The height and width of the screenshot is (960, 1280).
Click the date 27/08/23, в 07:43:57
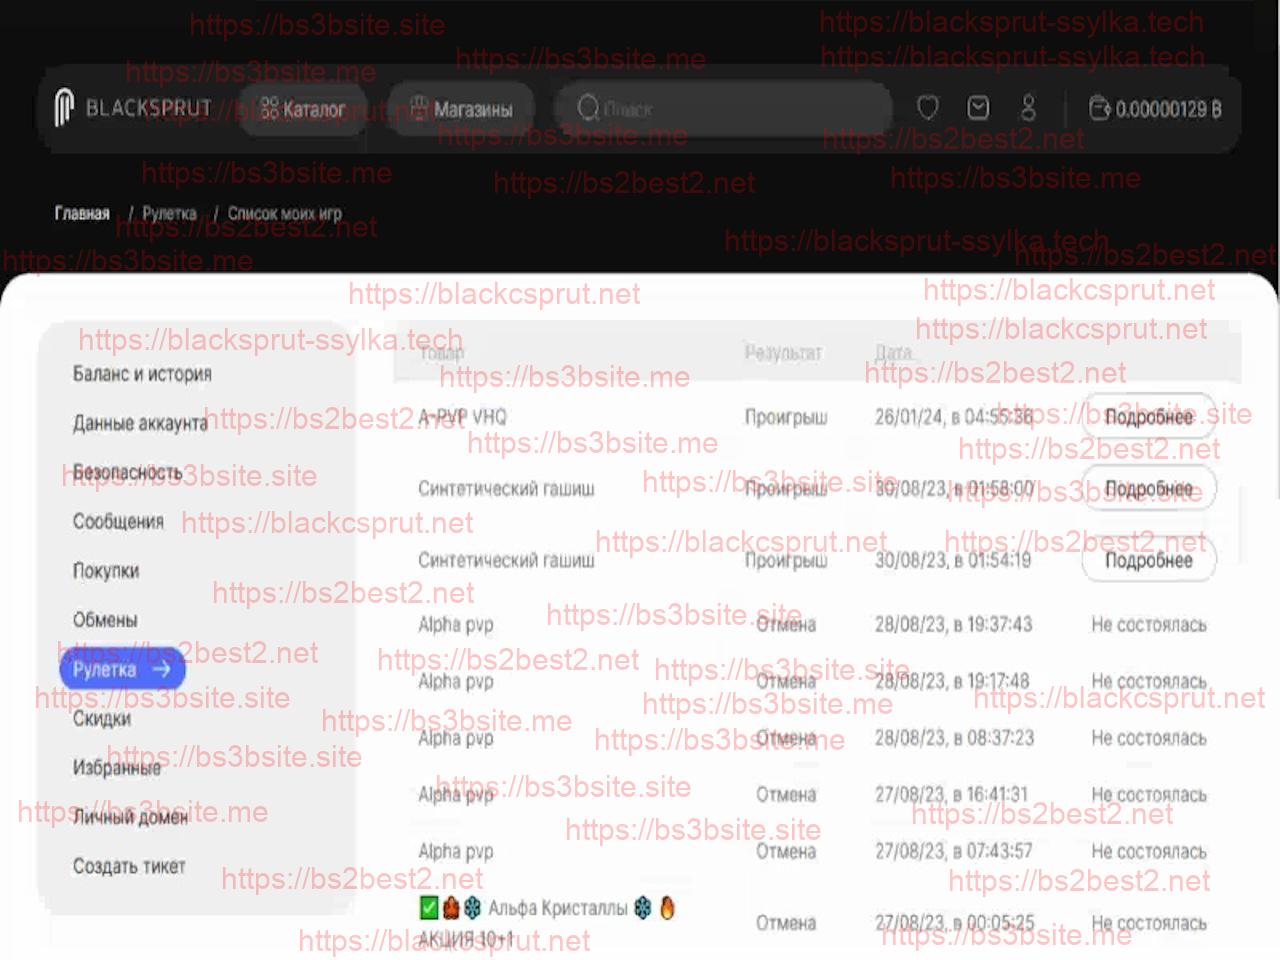[x=954, y=852]
